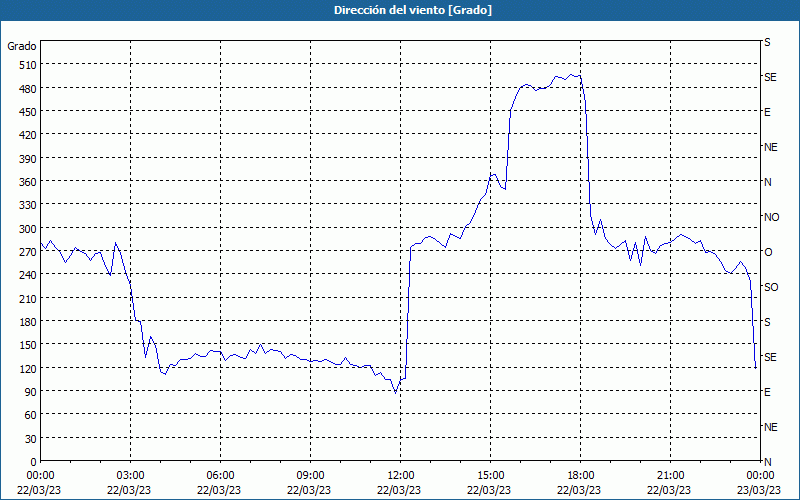Click the "NE" compass label near 30
Viewport: 800px width, 500px height.
[770, 427]
